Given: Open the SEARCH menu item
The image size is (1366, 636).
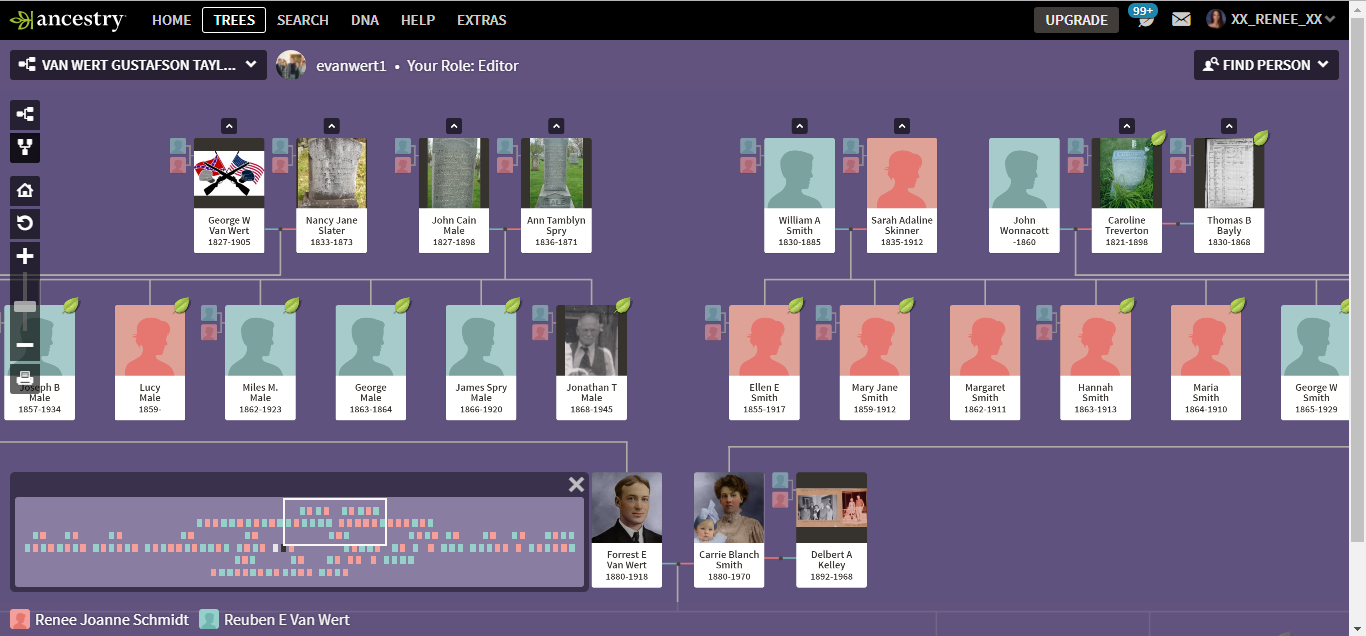Looking at the screenshot, I should coord(303,19).
